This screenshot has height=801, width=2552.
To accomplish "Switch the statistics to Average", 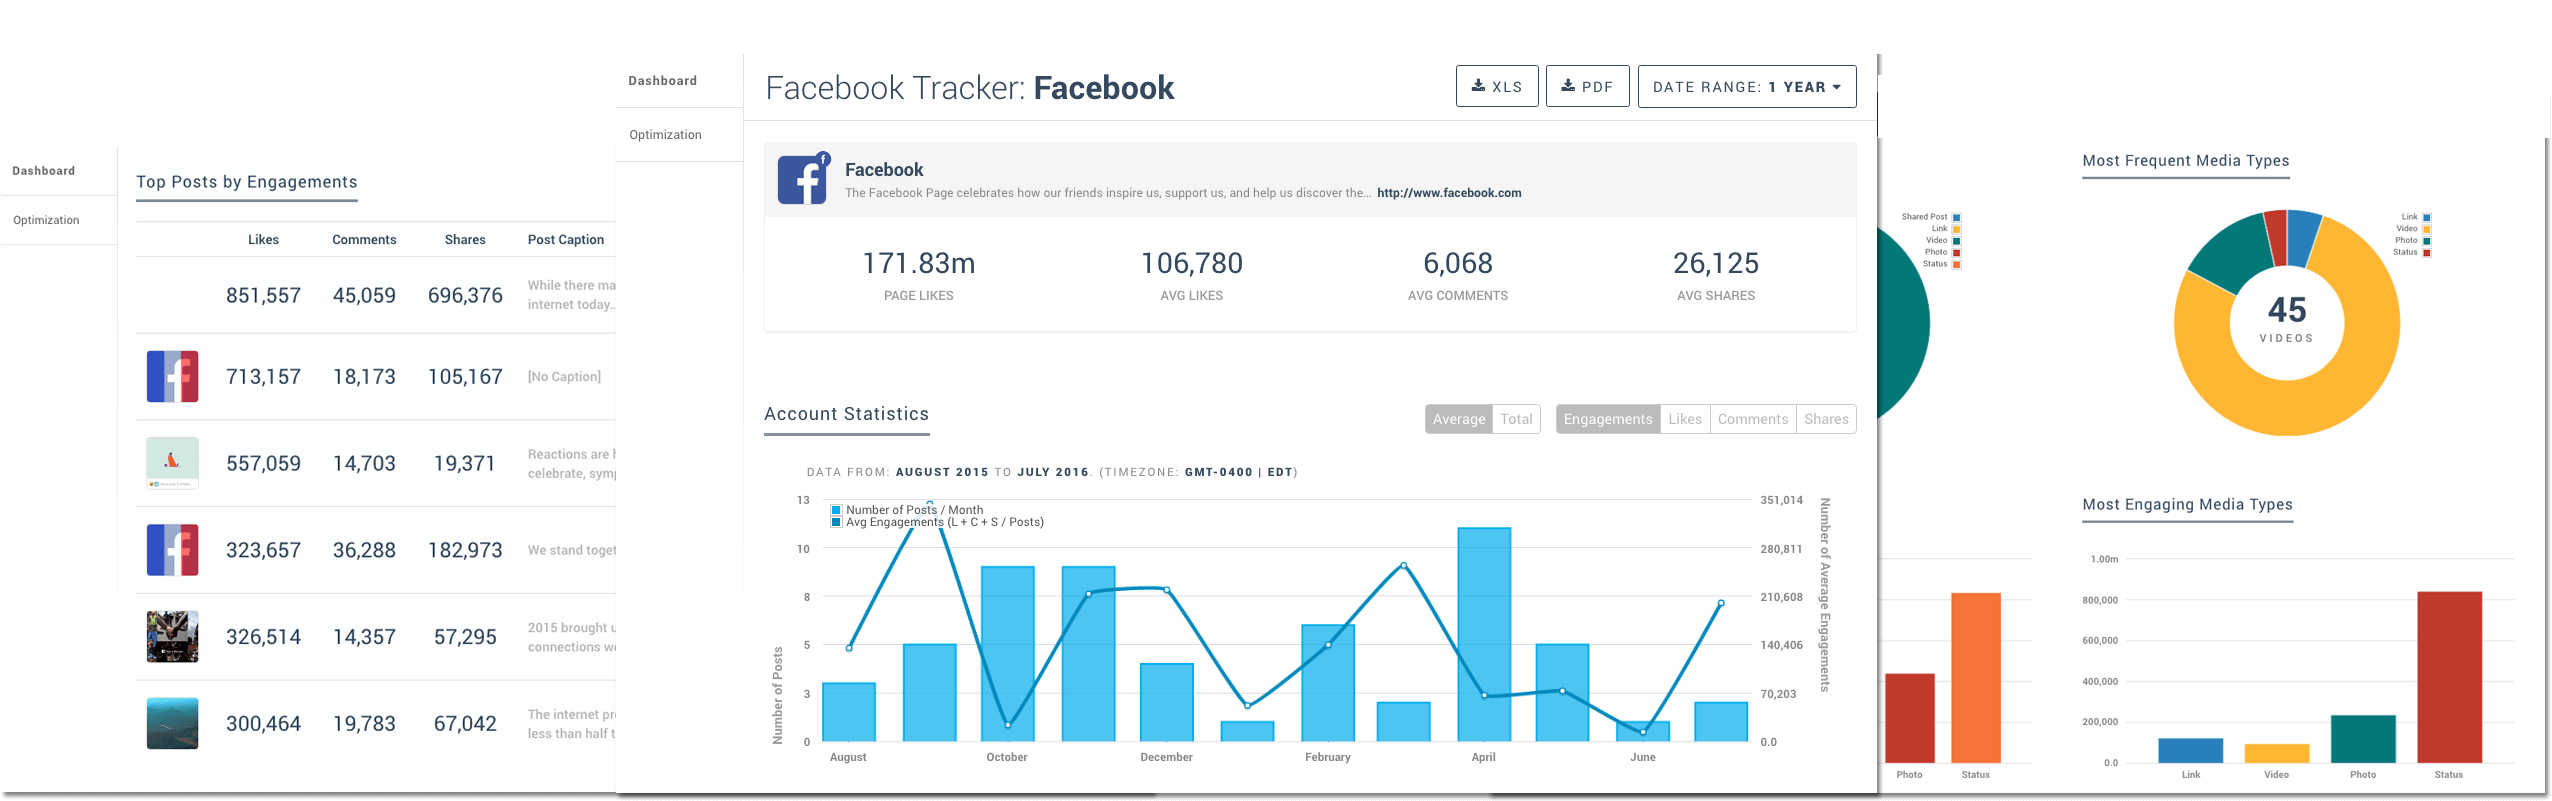I will point(1458,419).
